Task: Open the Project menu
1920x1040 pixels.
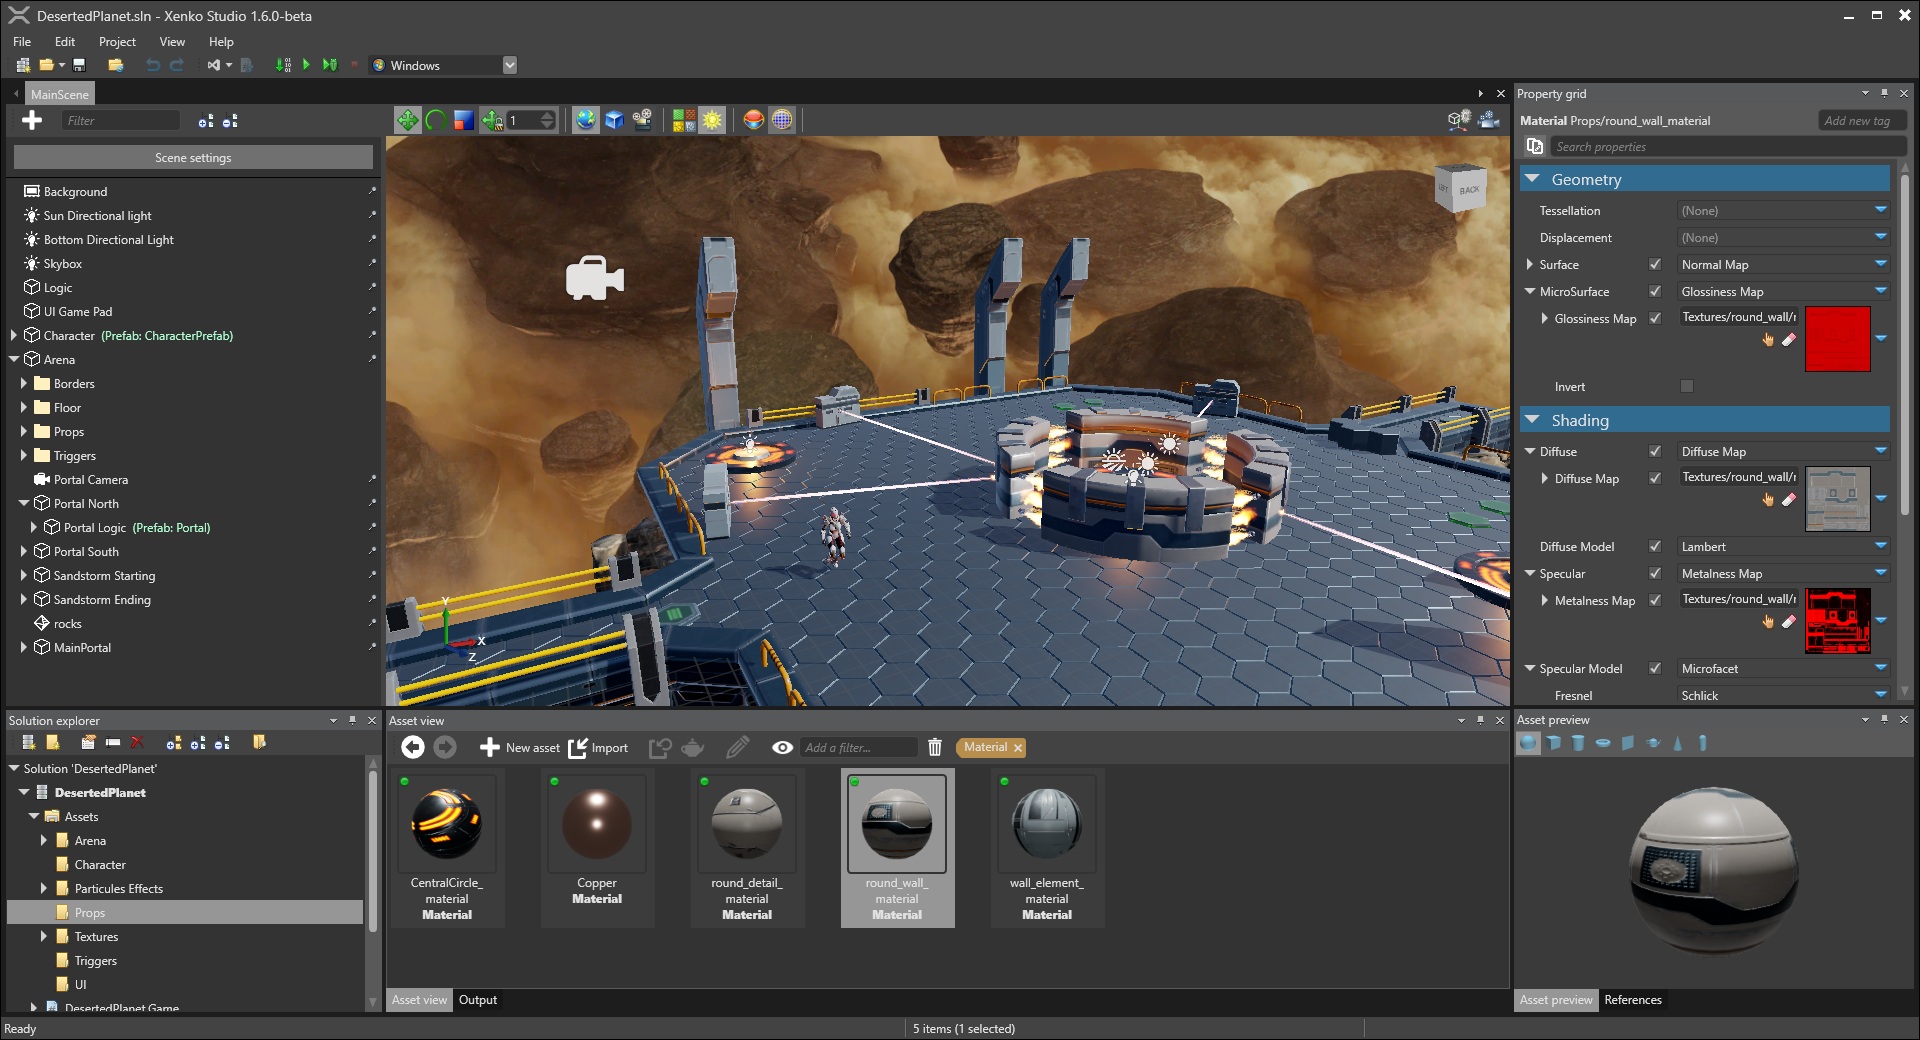Action: coord(117,42)
